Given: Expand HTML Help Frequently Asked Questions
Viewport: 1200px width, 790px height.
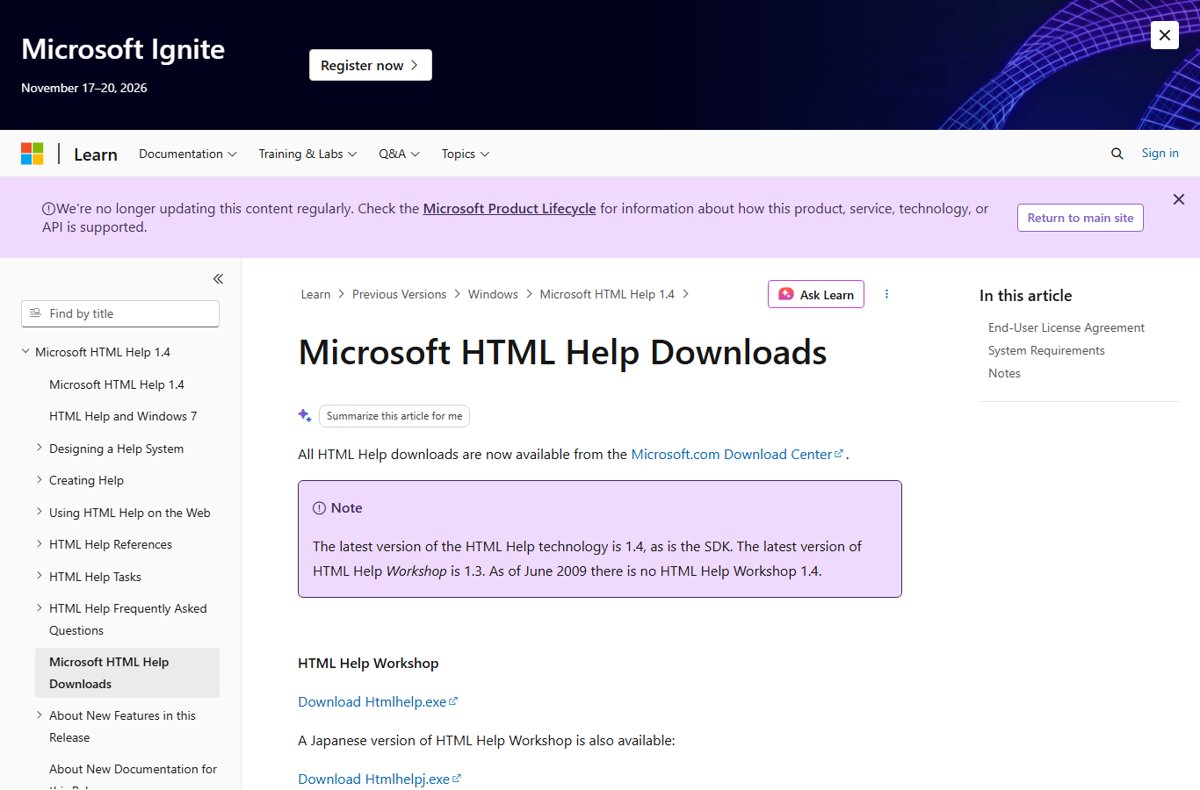Looking at the screenshot, I should (x=39, y=608).
